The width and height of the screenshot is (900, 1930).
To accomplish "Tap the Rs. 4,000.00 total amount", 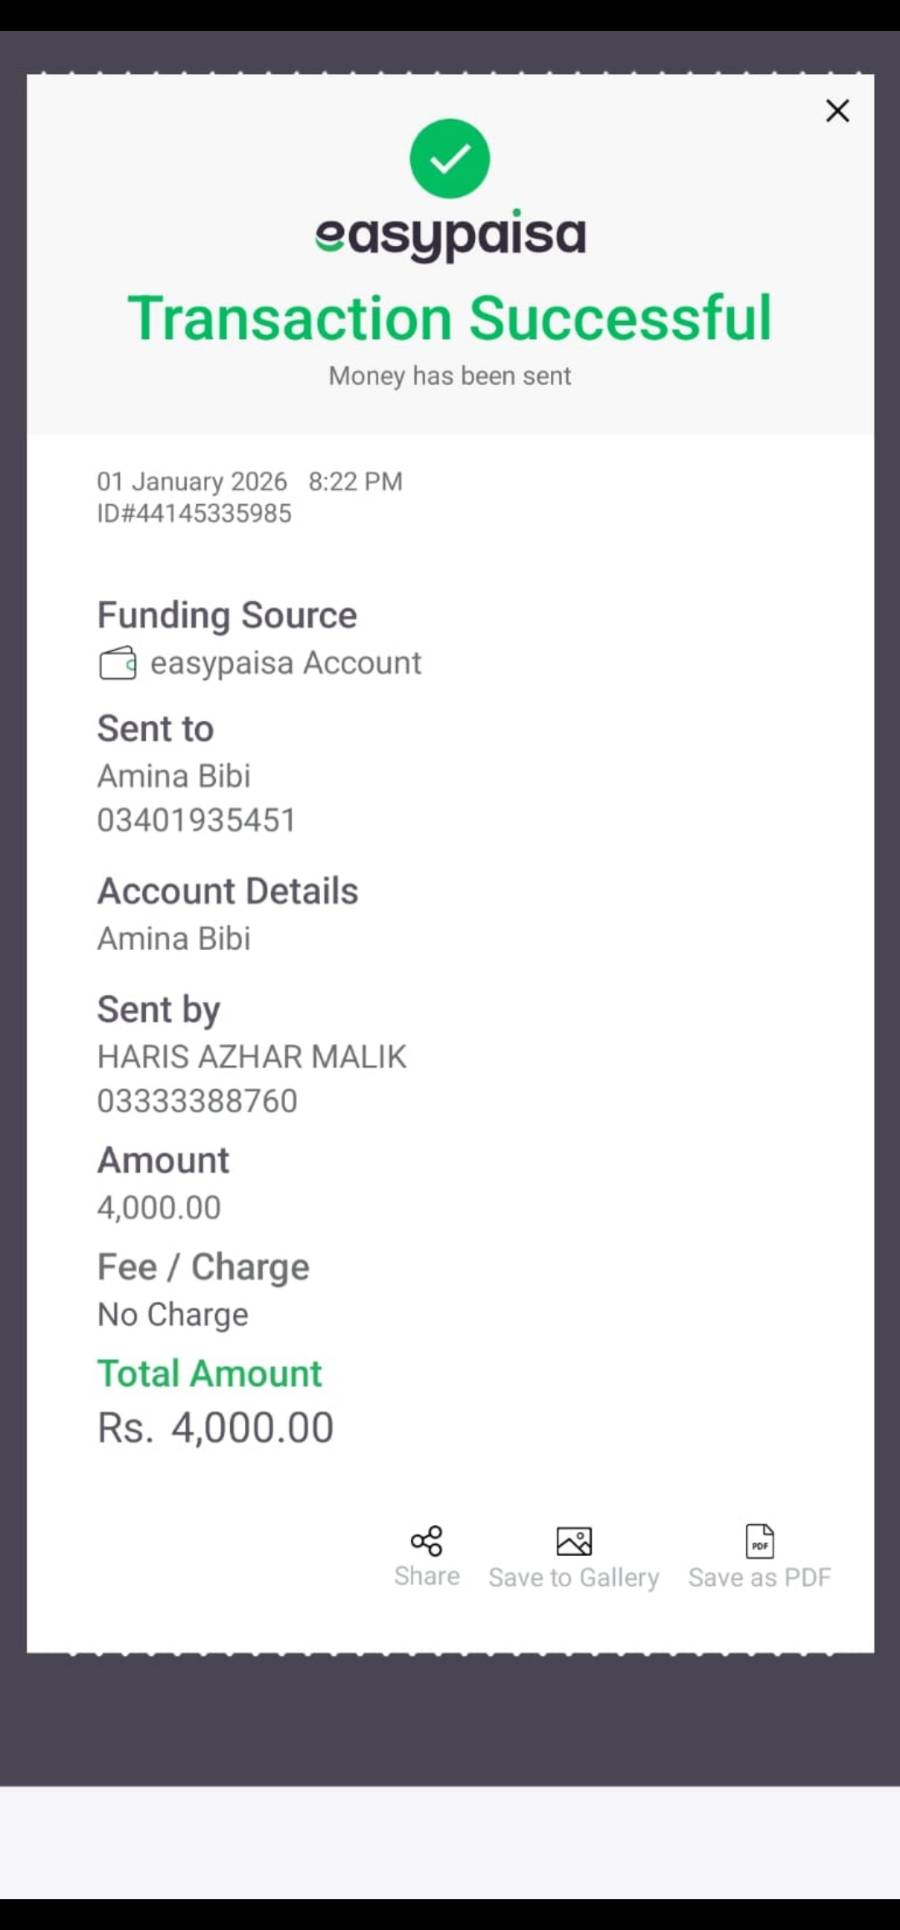I will (x=216, y=1428).
